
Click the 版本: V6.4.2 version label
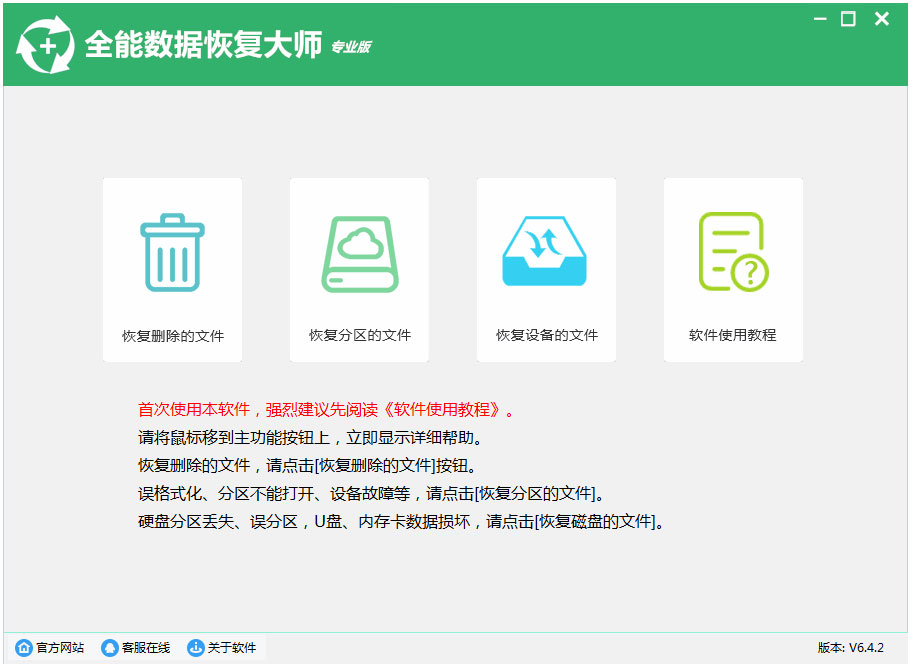851,647
